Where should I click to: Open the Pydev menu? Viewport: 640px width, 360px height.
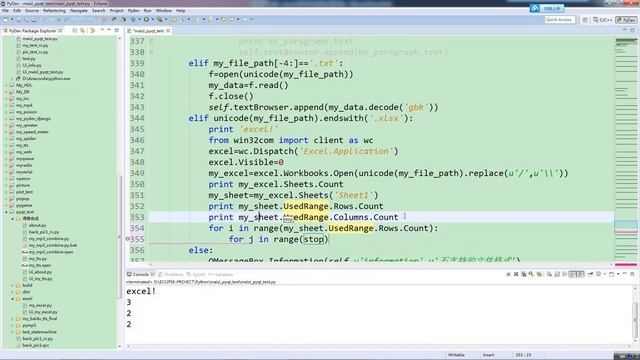(x=133, y=11)
